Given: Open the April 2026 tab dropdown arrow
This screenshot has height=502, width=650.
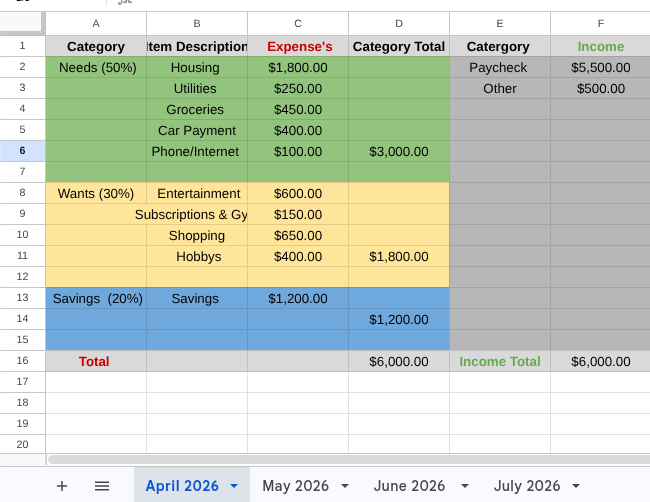Looking at the screenshot, I should click(x=234, y=486).
